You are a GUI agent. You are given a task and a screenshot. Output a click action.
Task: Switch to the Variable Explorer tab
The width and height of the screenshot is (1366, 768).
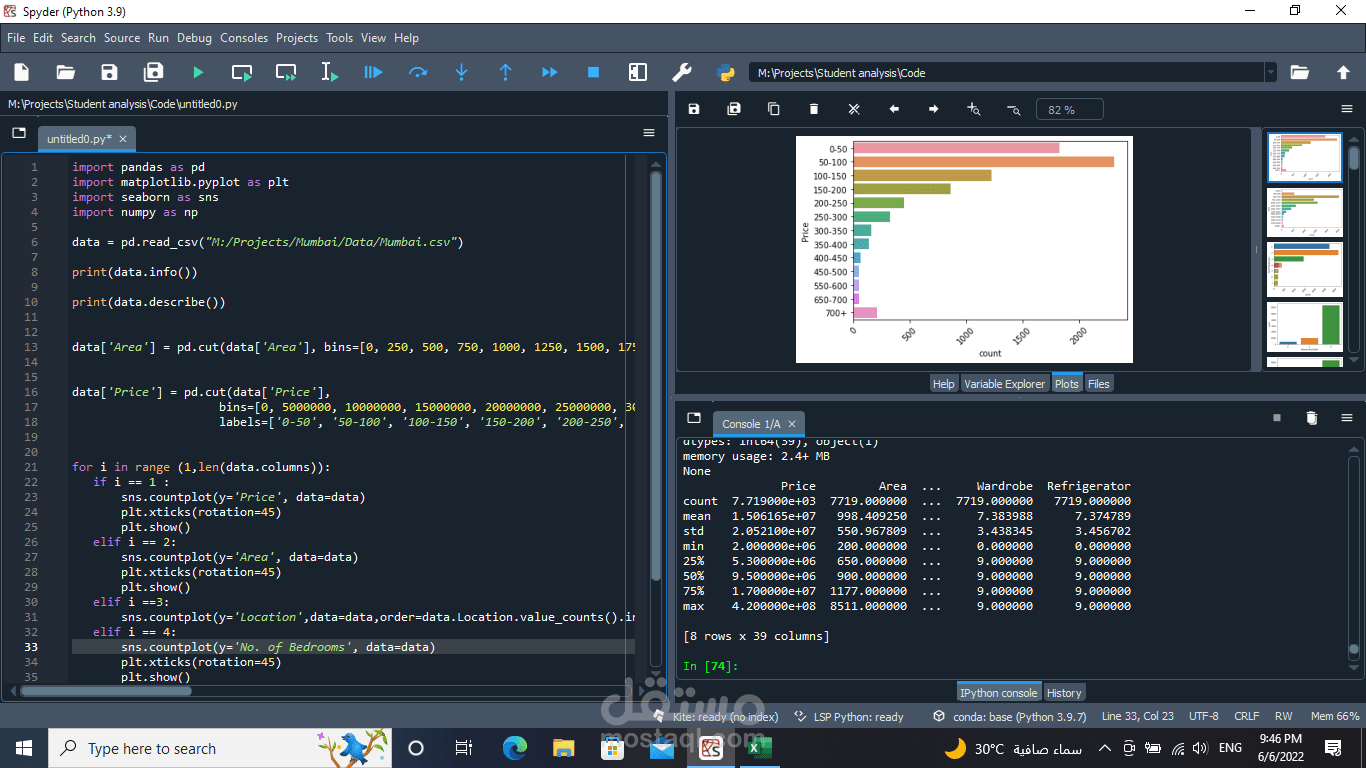coord(1004,384)
